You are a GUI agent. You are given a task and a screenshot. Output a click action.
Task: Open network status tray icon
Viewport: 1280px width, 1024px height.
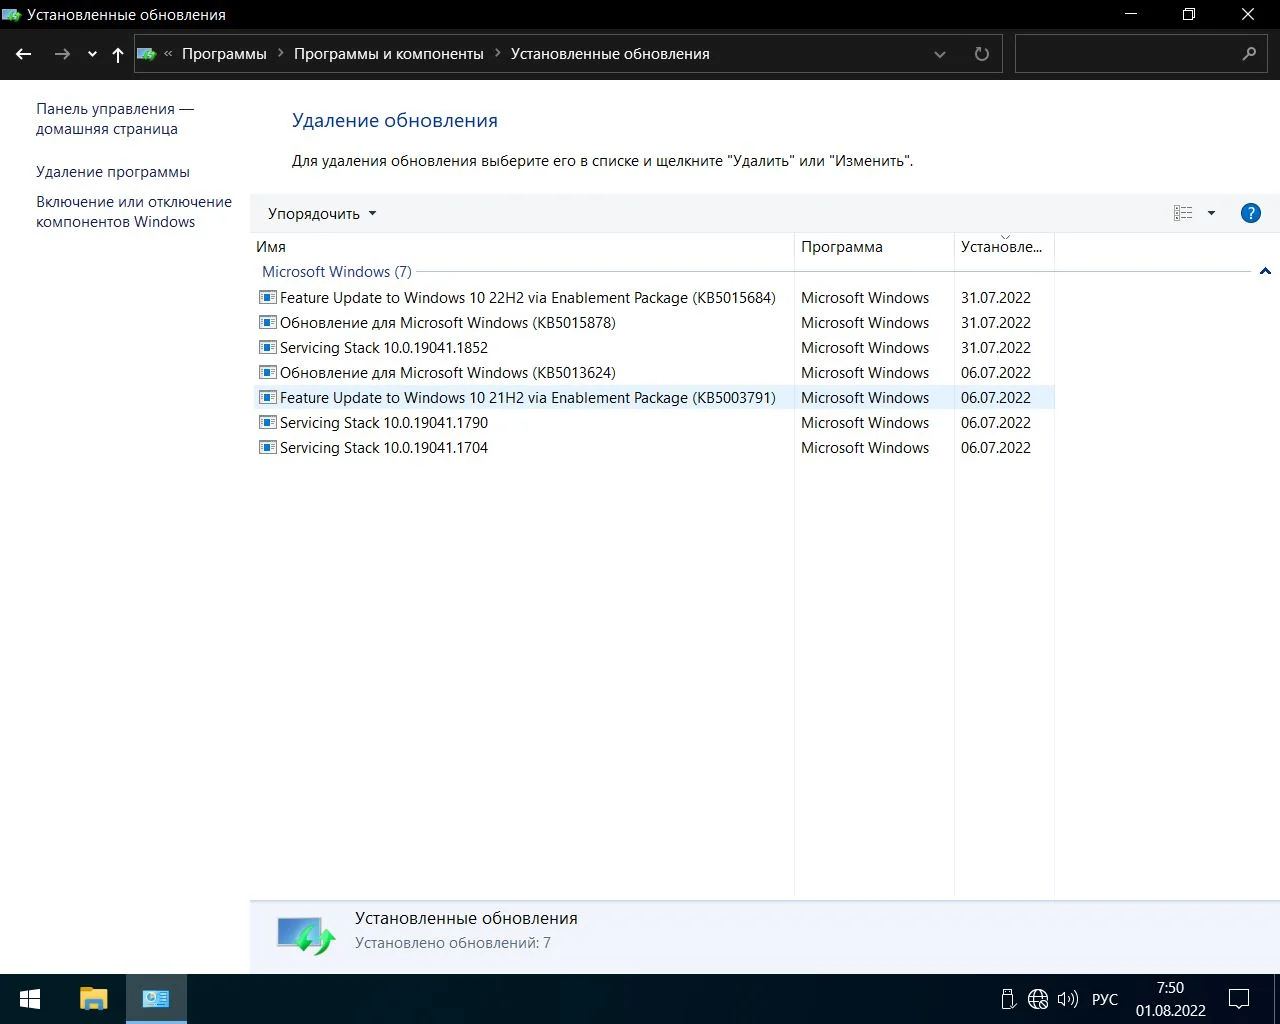pos(1038,999)
